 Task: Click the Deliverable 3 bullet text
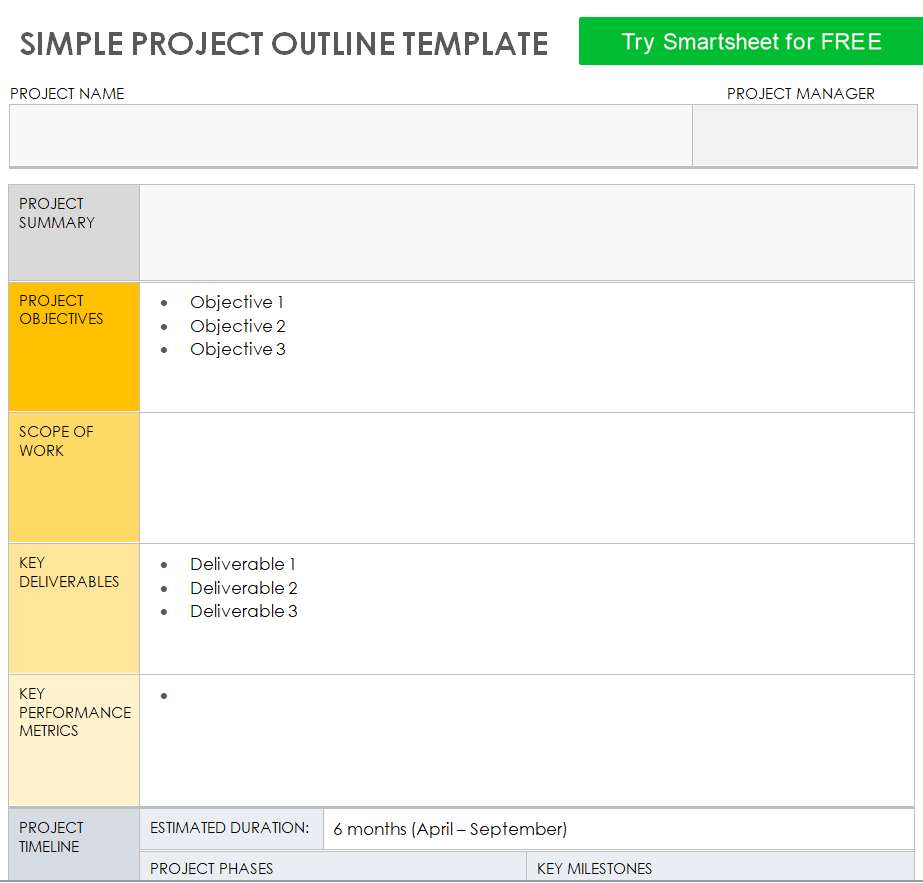click(x=244, y=611)
